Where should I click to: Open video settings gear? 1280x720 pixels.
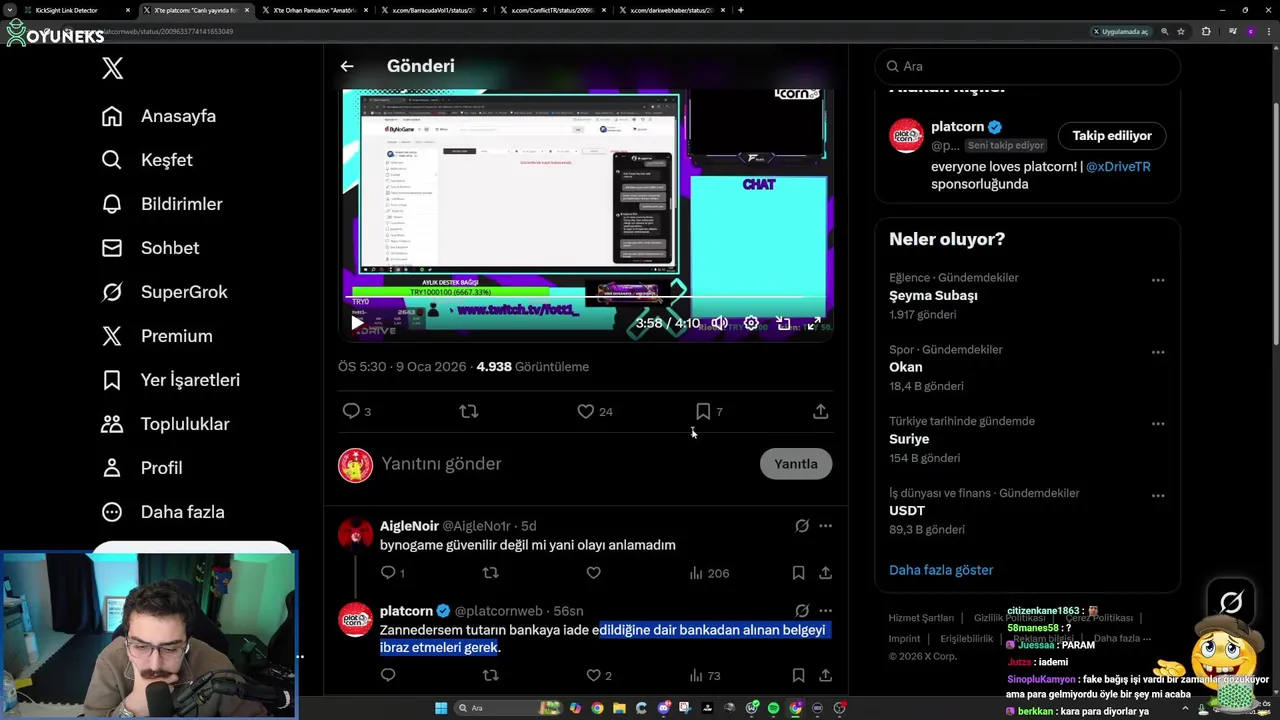[751, 323]
